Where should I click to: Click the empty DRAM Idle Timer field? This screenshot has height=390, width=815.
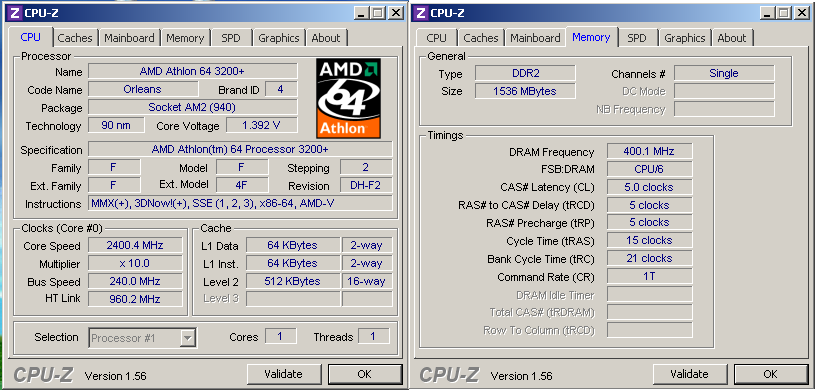point(649,294)
